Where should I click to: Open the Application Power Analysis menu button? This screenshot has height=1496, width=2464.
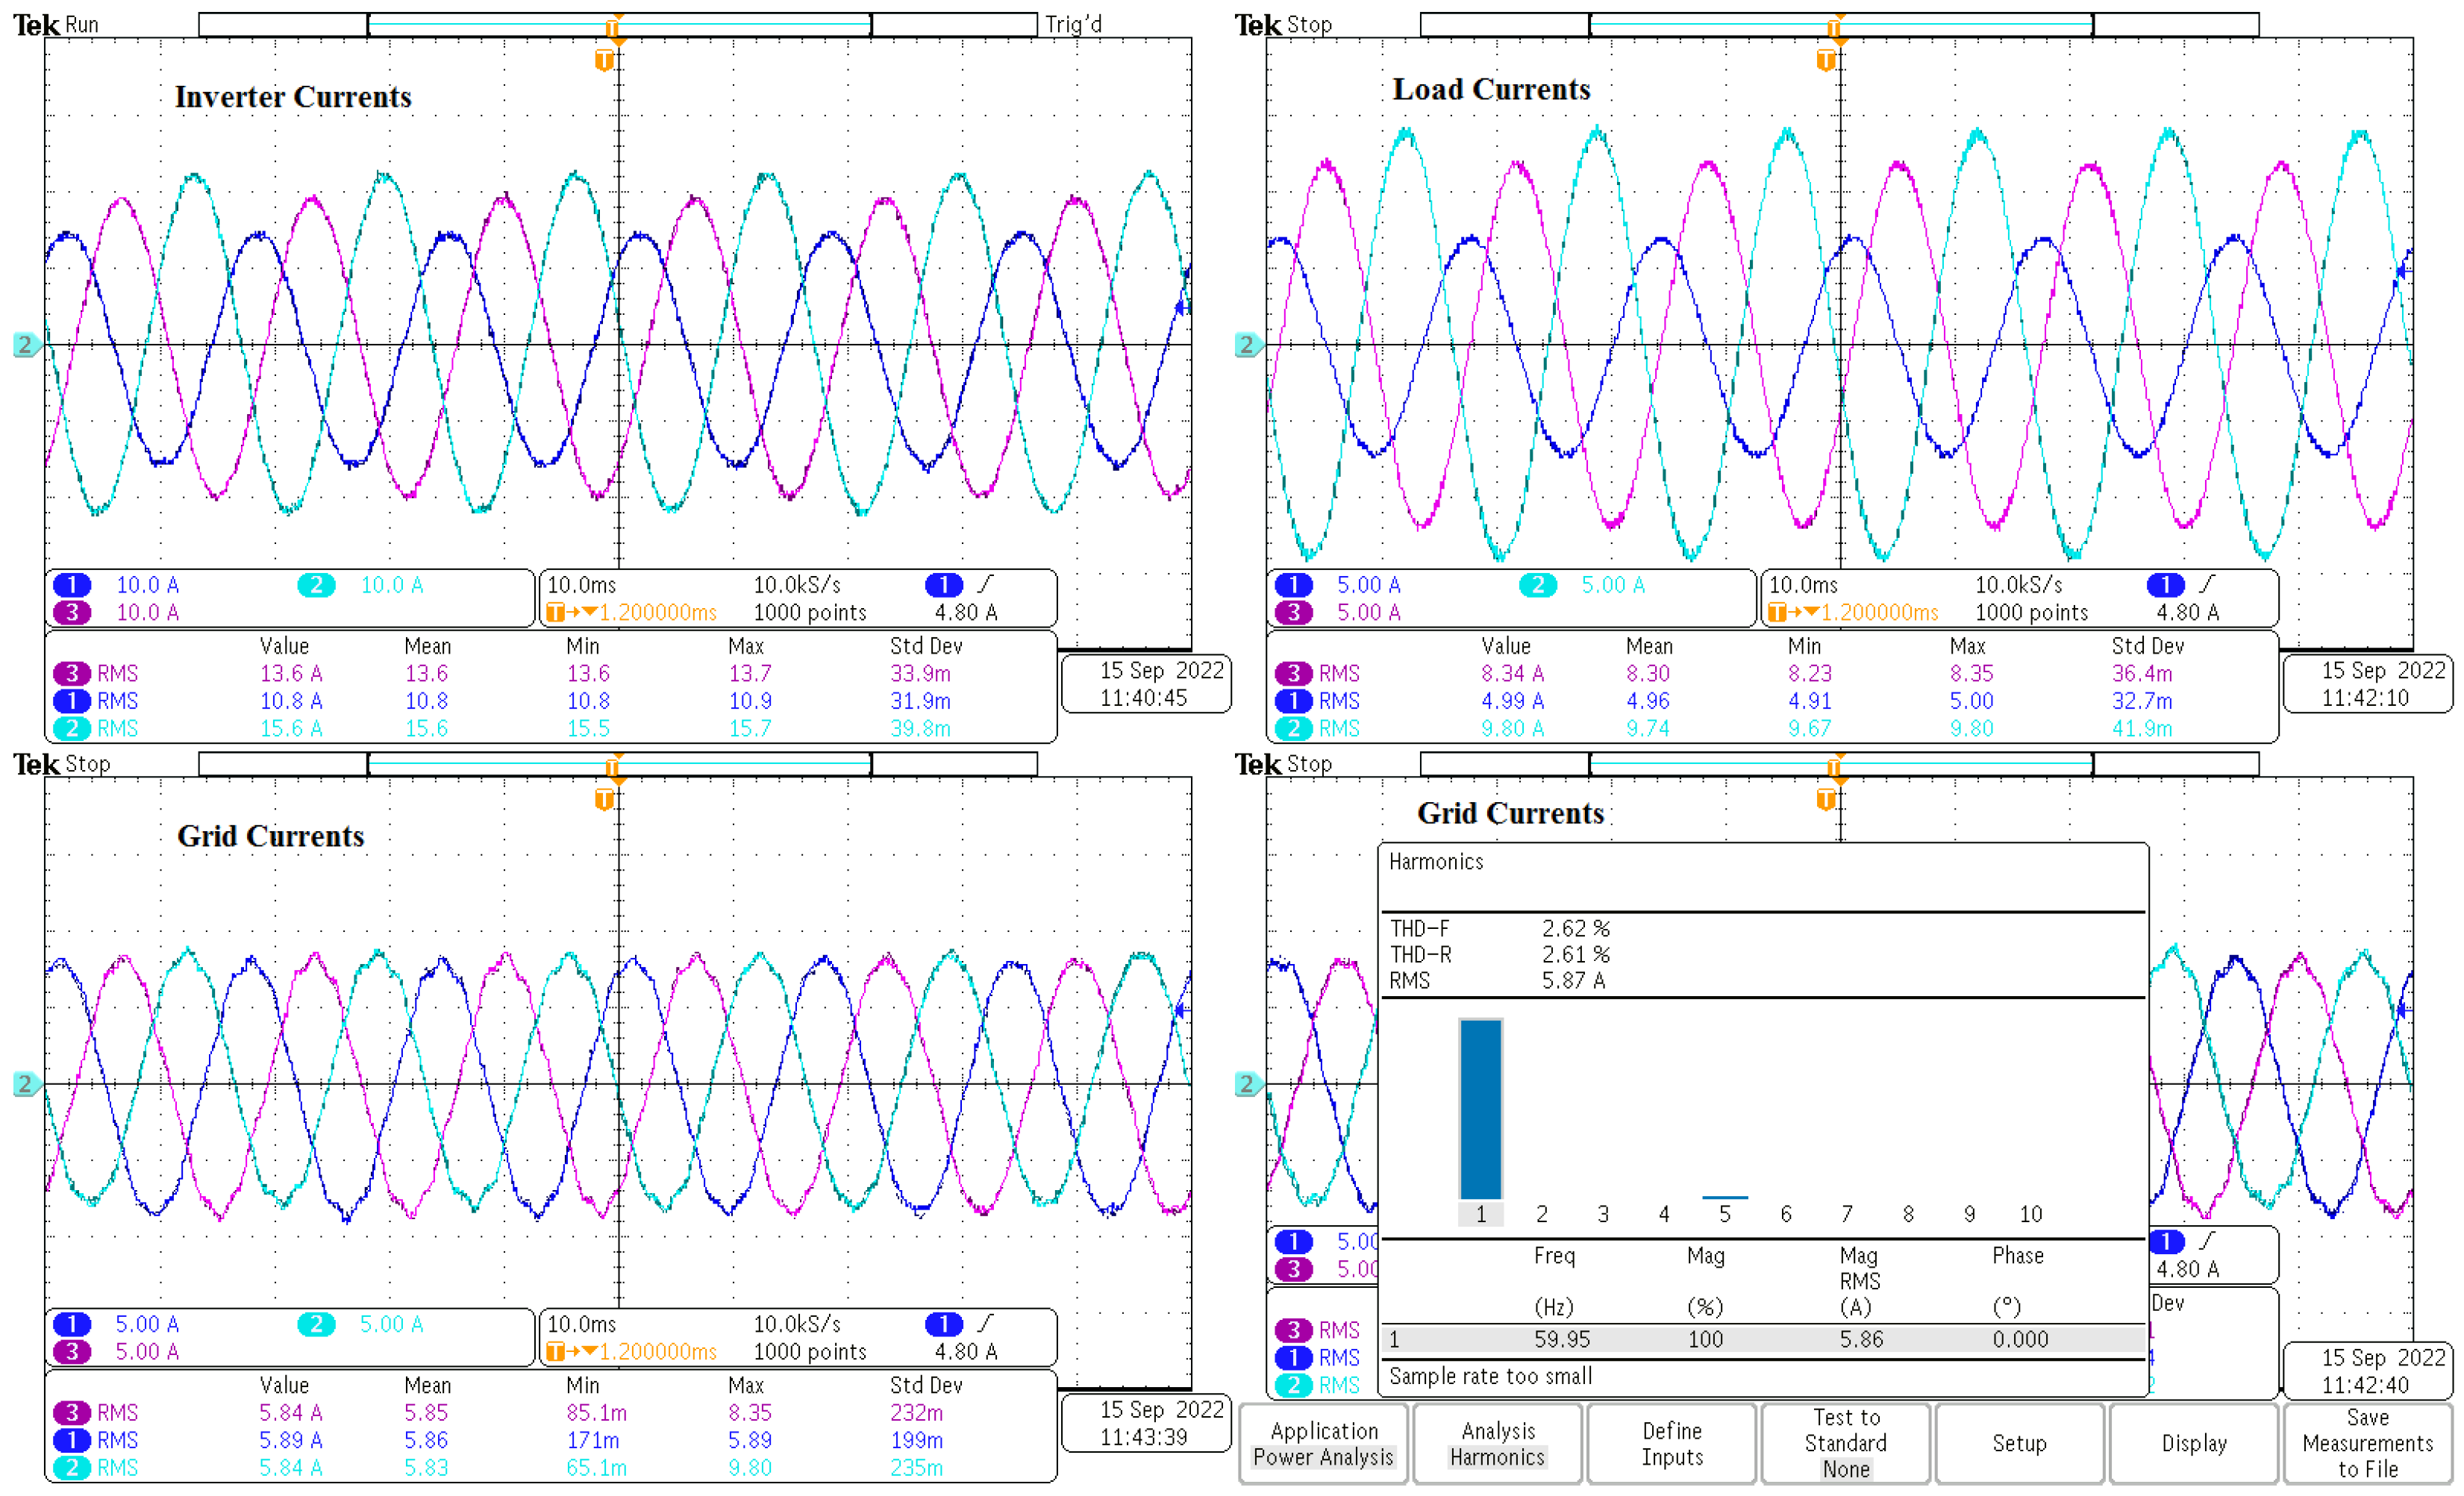pos(1323,1443)
